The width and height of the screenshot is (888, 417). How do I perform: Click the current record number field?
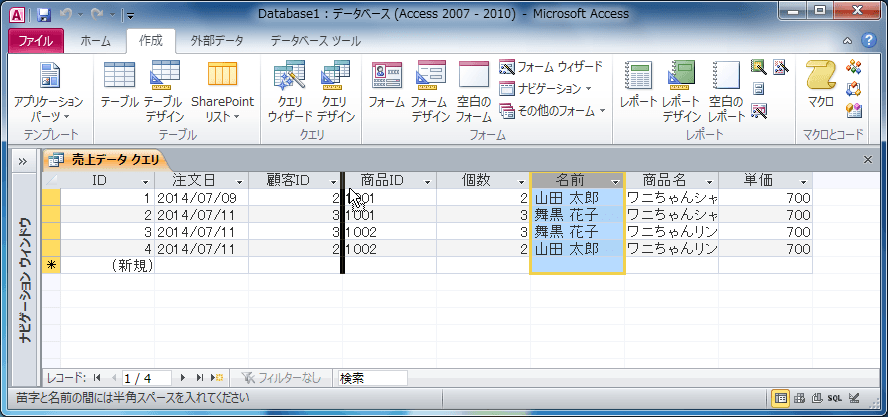click(146, 378)
